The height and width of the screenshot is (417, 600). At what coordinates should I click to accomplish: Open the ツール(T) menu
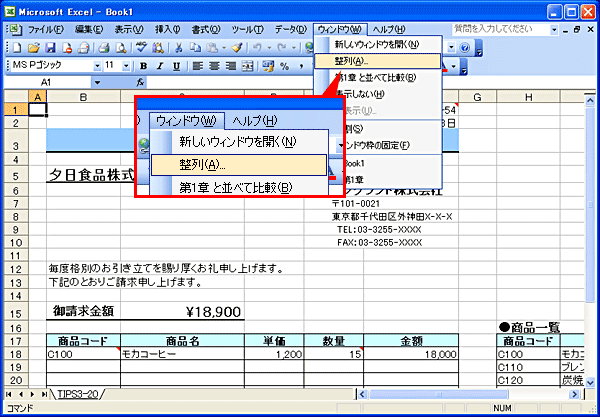[248, 29]
